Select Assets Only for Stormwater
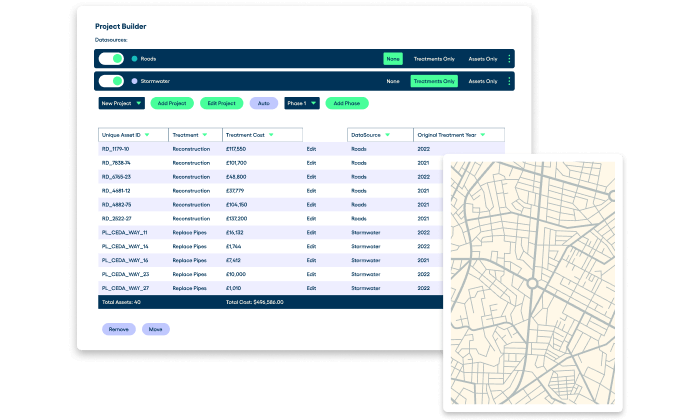This screenshot has width=700, height=420. point(483,81)
